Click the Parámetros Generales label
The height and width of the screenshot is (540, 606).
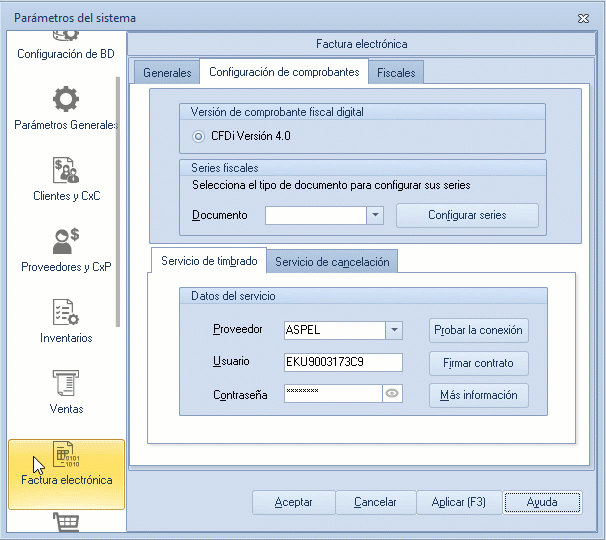[x=66, y=125]
